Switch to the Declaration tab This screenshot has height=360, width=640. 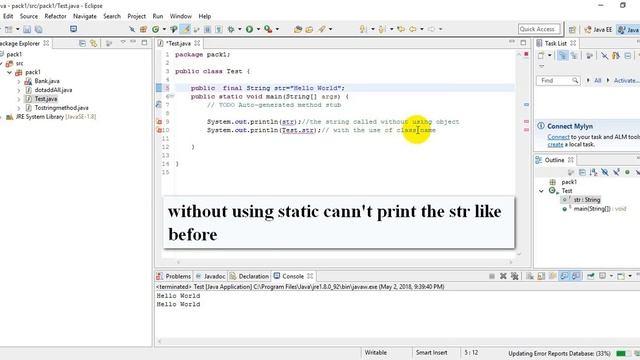[x=249, y=276]
